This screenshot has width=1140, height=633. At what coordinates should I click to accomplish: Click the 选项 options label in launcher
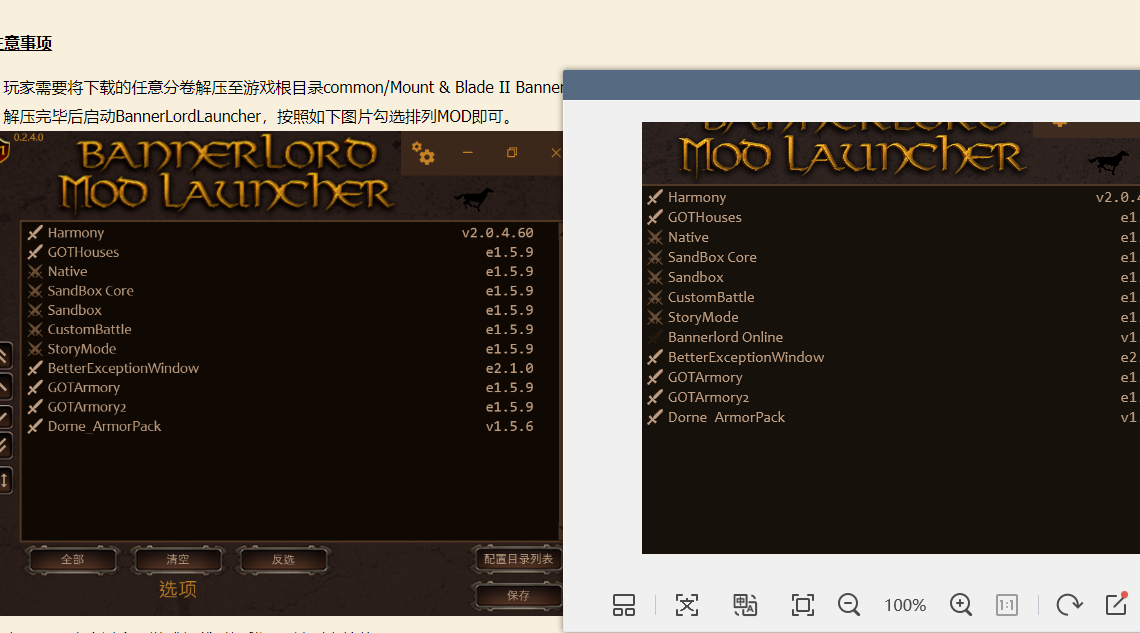[x=177, y=589]
